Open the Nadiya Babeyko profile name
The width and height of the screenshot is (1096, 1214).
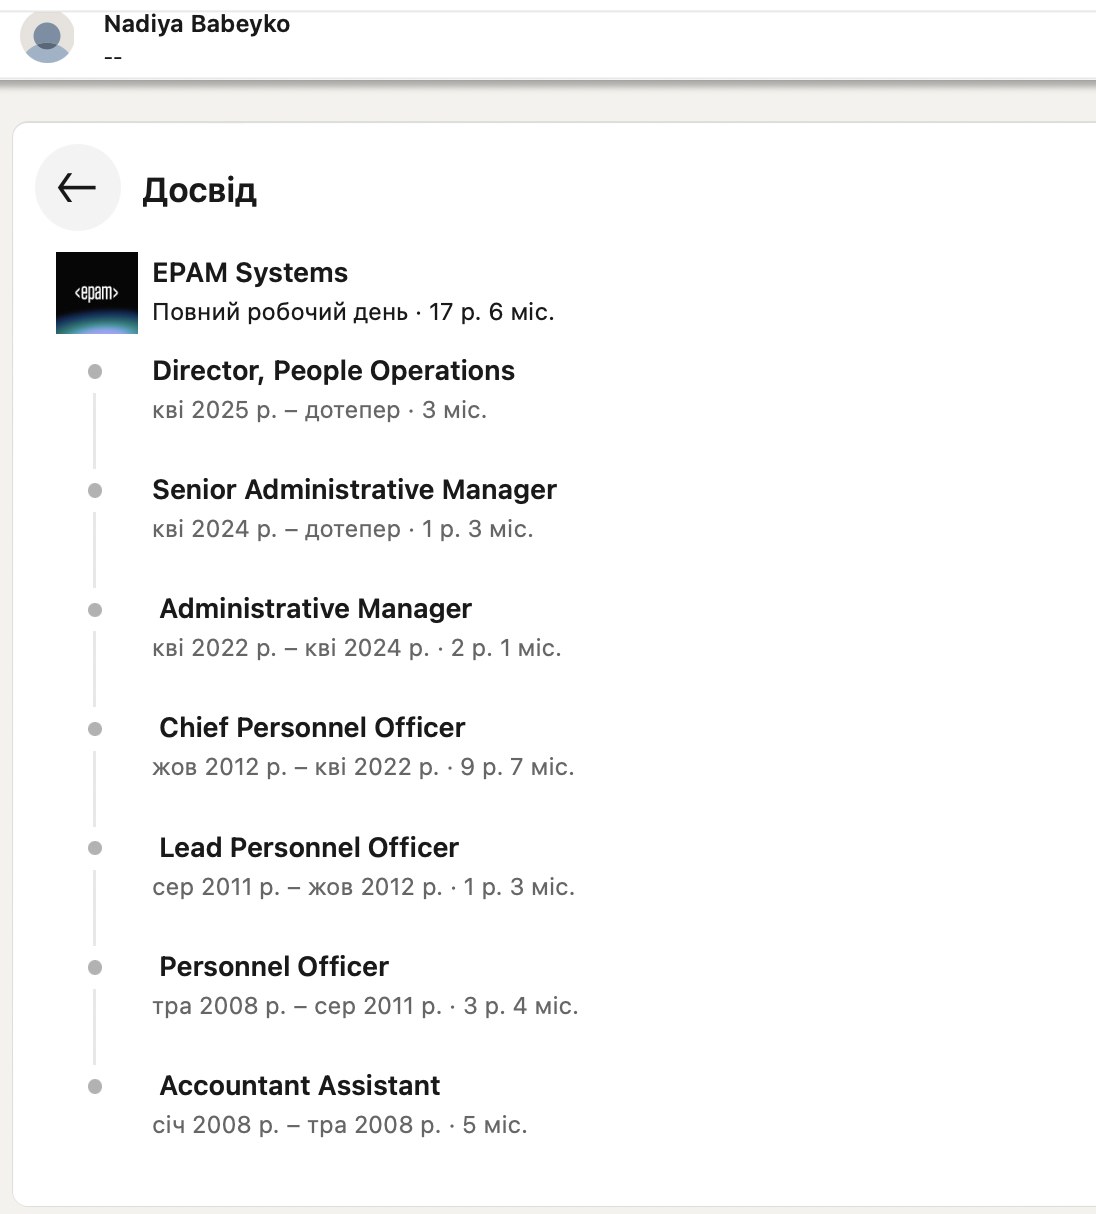pos(197,24)
